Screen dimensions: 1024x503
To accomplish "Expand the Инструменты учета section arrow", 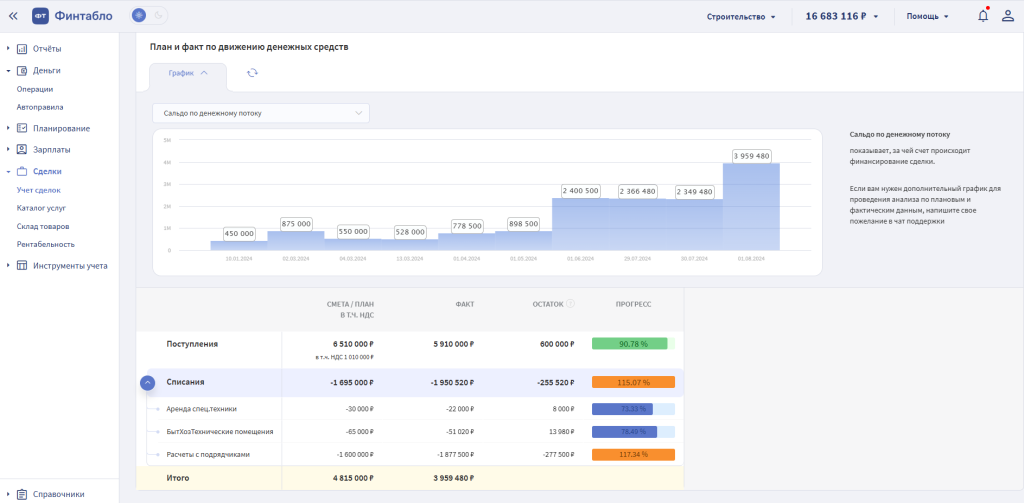I will (8, 266).
